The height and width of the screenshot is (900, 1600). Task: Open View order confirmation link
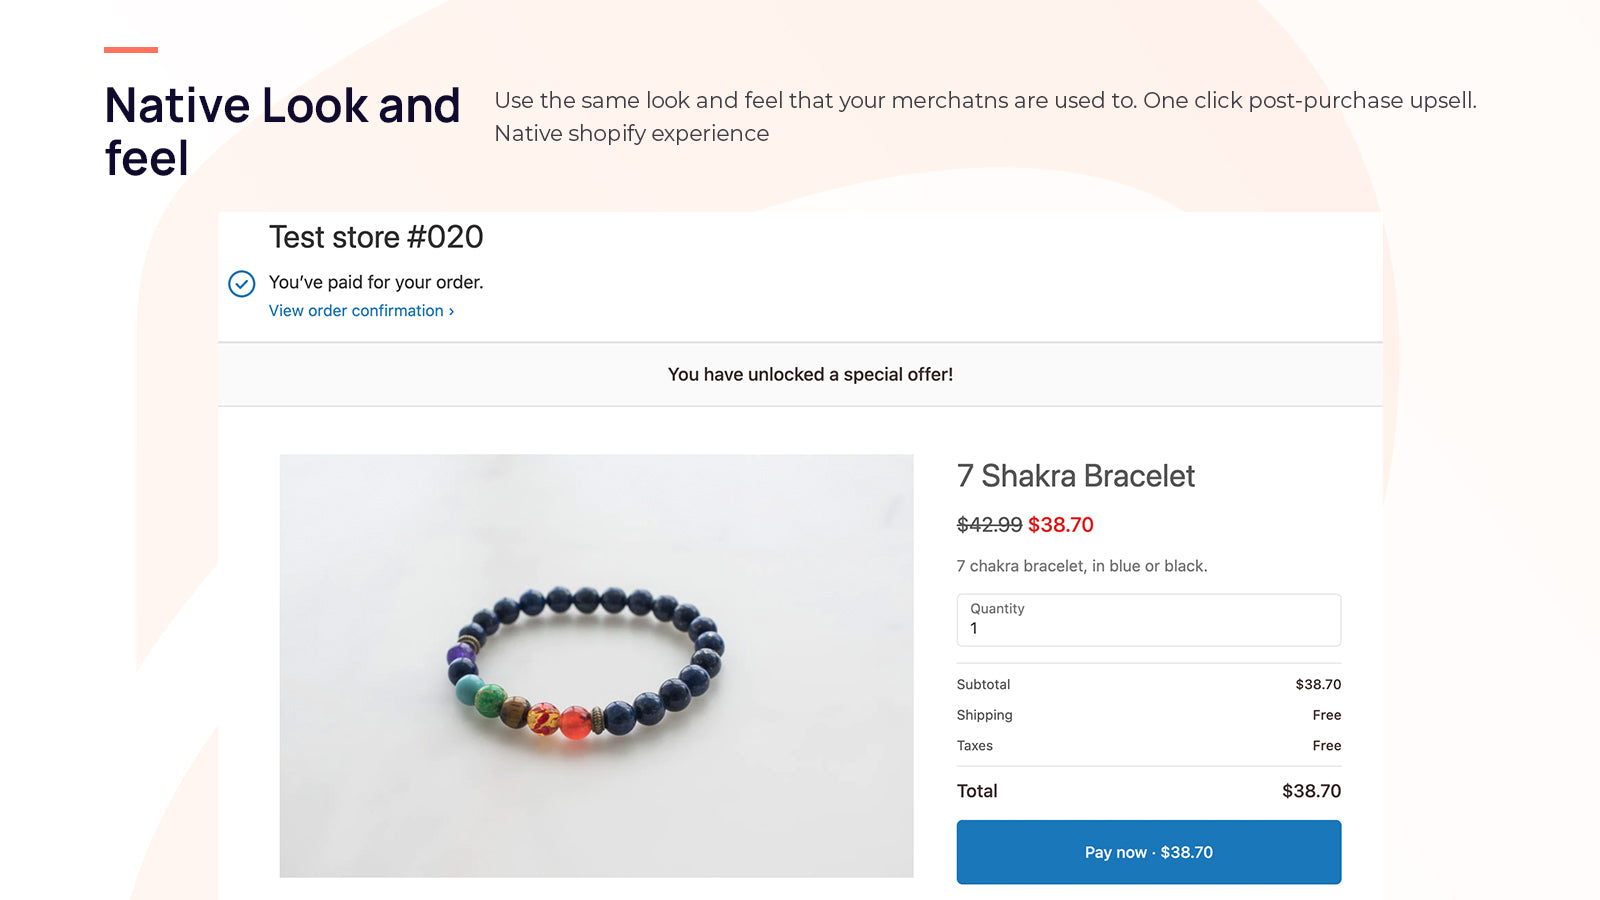[355, 311]
